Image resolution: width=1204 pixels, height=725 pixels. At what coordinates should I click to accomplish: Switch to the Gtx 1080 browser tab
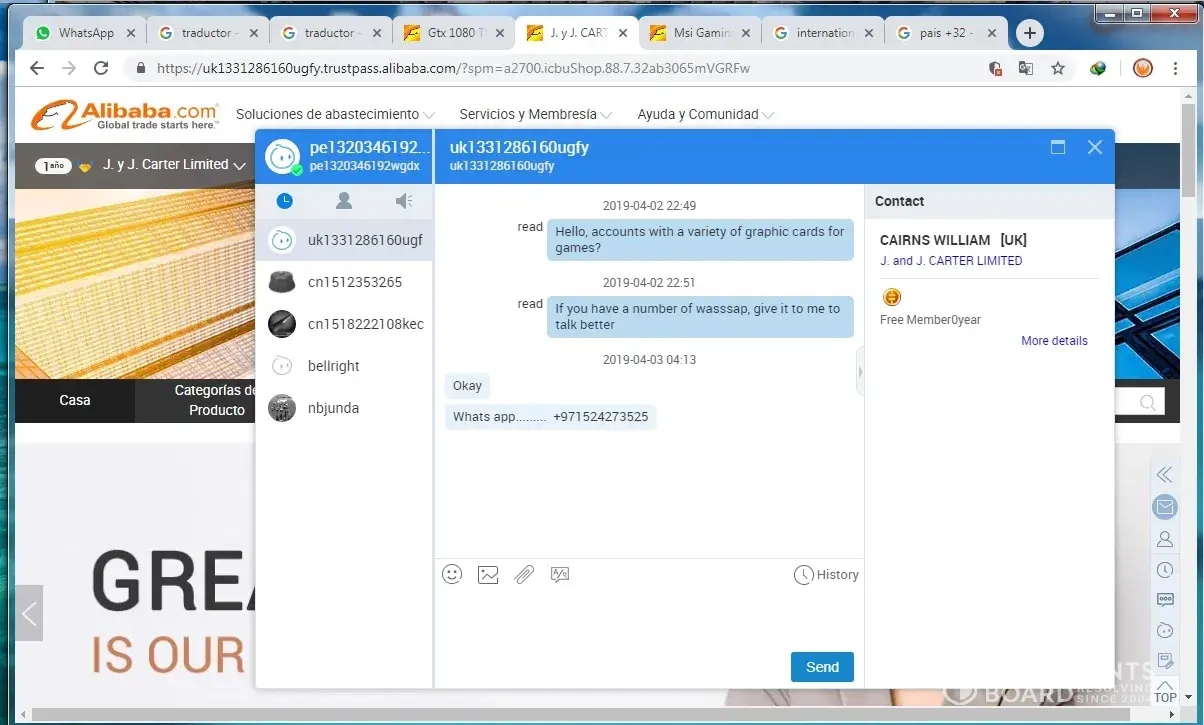(452, 33)
